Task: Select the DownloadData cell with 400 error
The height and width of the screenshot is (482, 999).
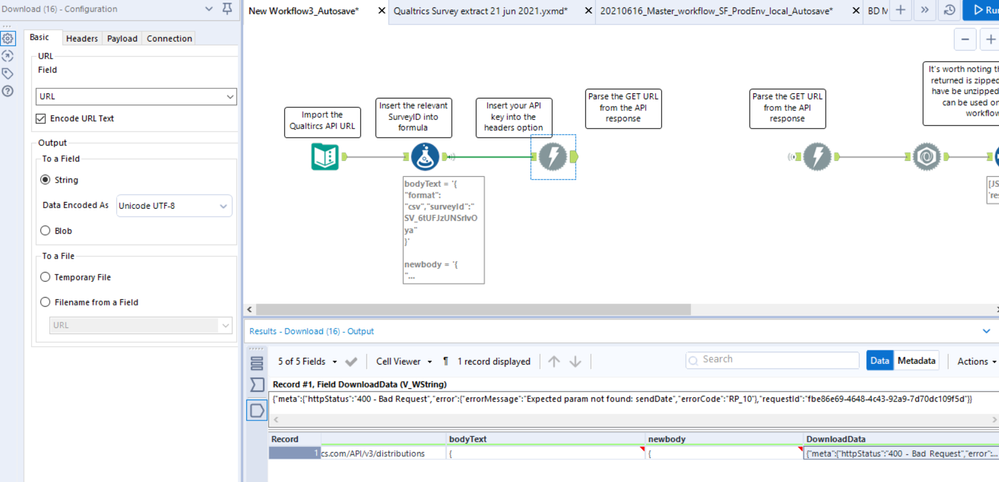Action: click(901, 453)
